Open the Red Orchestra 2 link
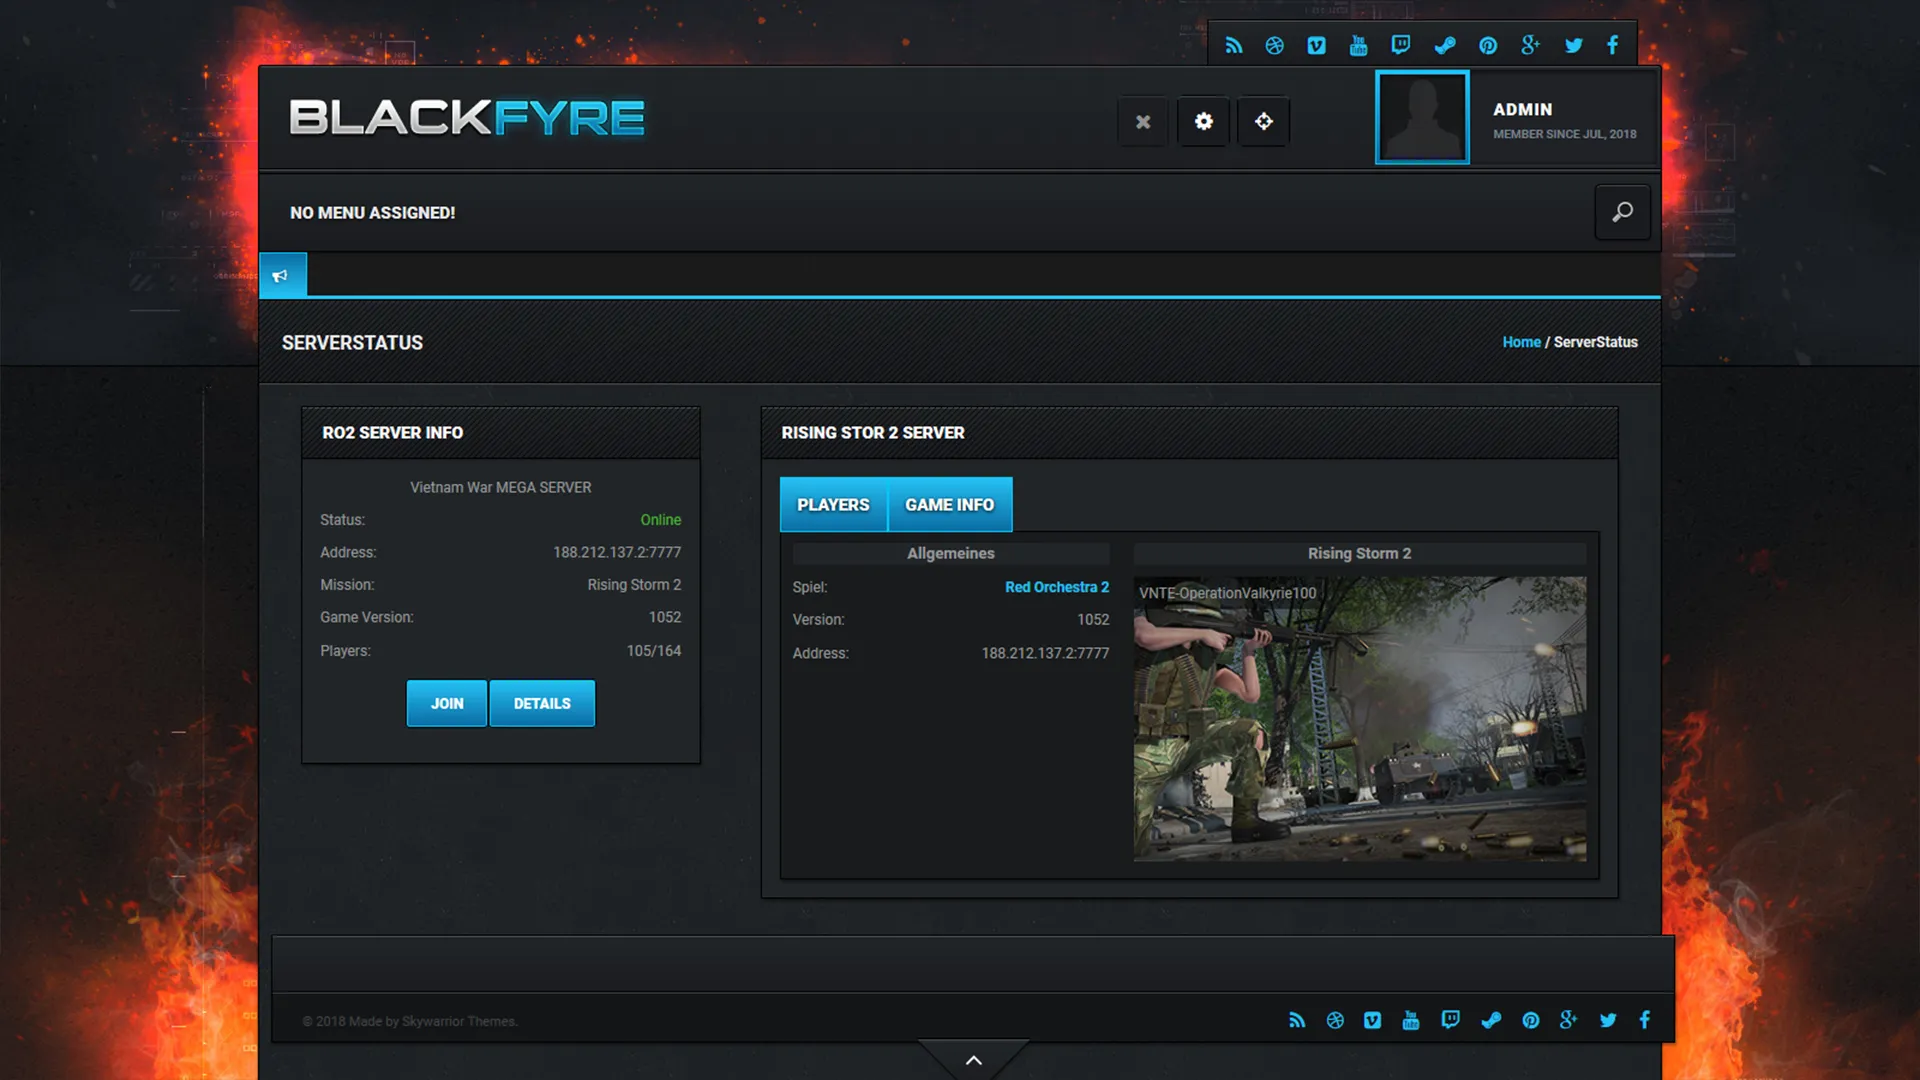Image resolution: width=1920 pixels, height=1080 pixels. click(x=1056, y=587)
